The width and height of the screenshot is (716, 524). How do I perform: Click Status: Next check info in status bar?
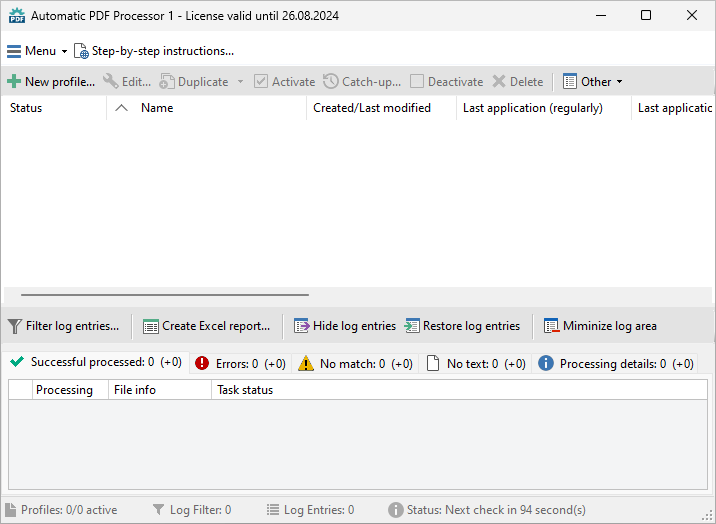[x=487, y=510]
